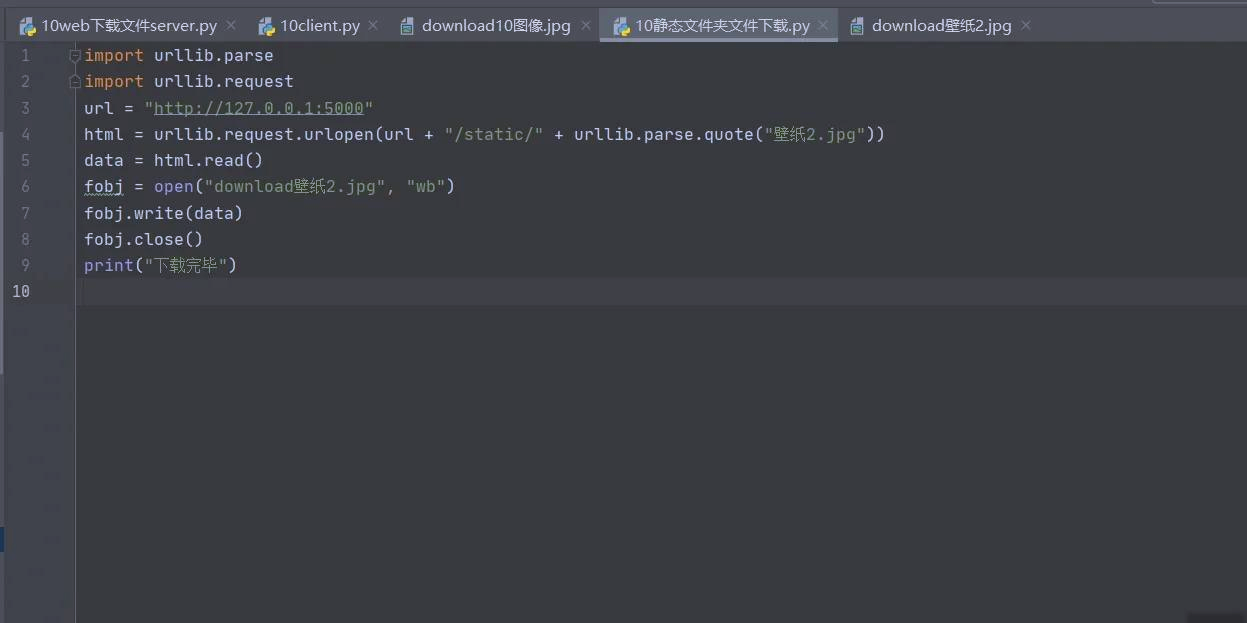Close the 10静态文件夹文件下载.py tab
1247x623 pixels.
tap(823, 26)
